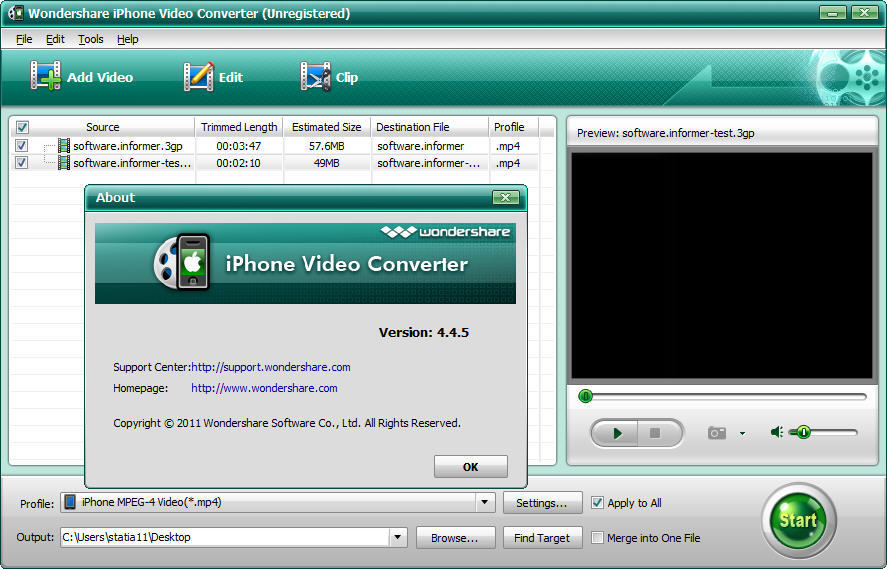Uncheck the software.informer.3gp checkbox
Image resolution: width=887 pixels, height=569 pixels.
21,146
